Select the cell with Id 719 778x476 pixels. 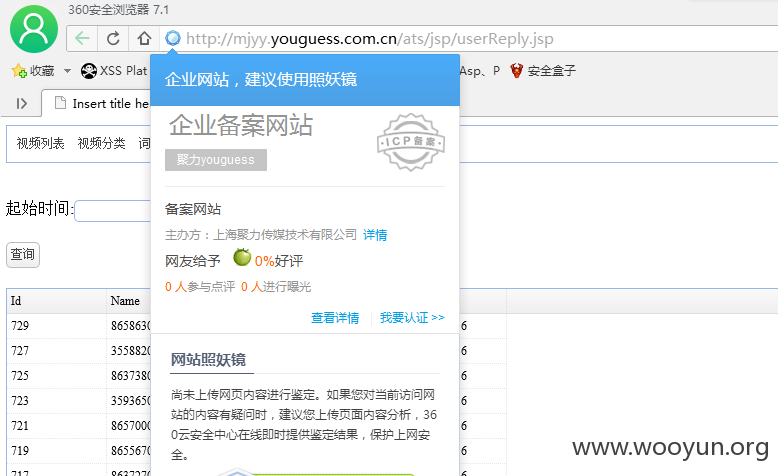(x=57, y=451)
